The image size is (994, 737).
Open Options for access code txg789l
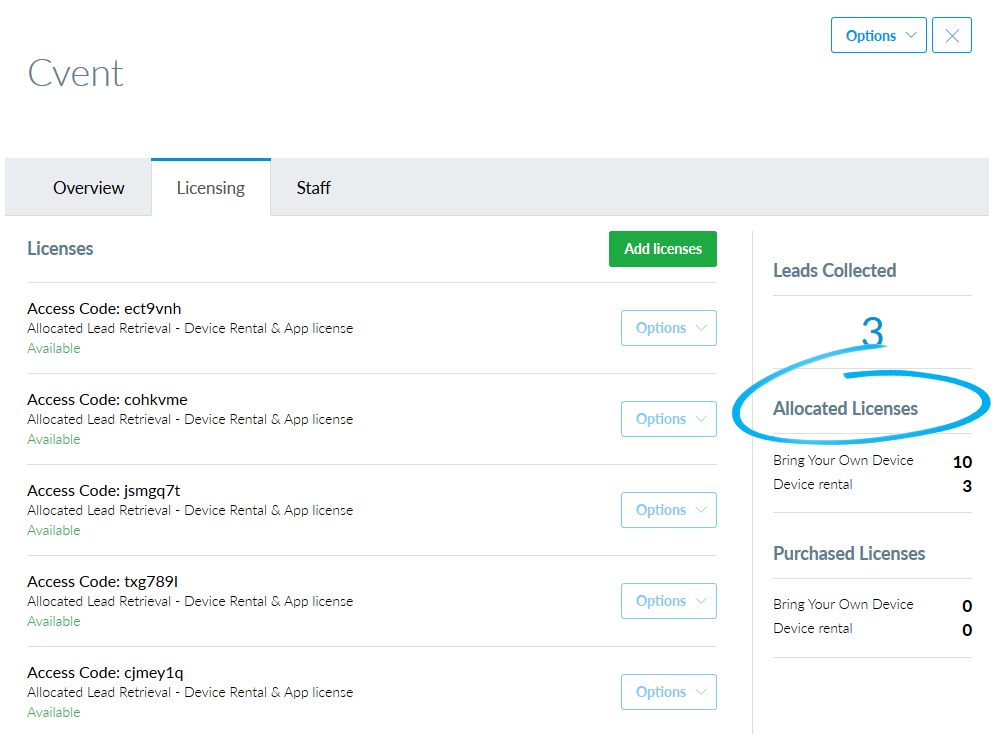[x=668, y=600]
